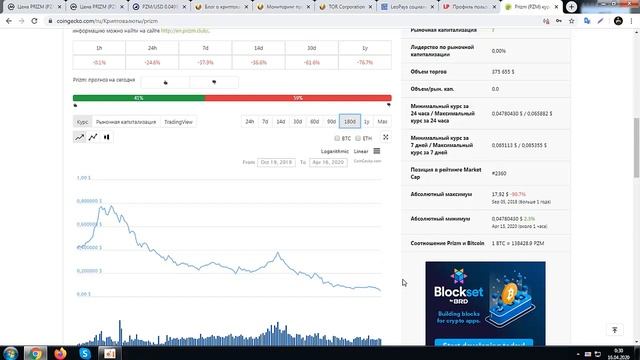The height and width of the screenshot is (360, 640).
Task: Select the line chart icon
Action: click(80, 137)
